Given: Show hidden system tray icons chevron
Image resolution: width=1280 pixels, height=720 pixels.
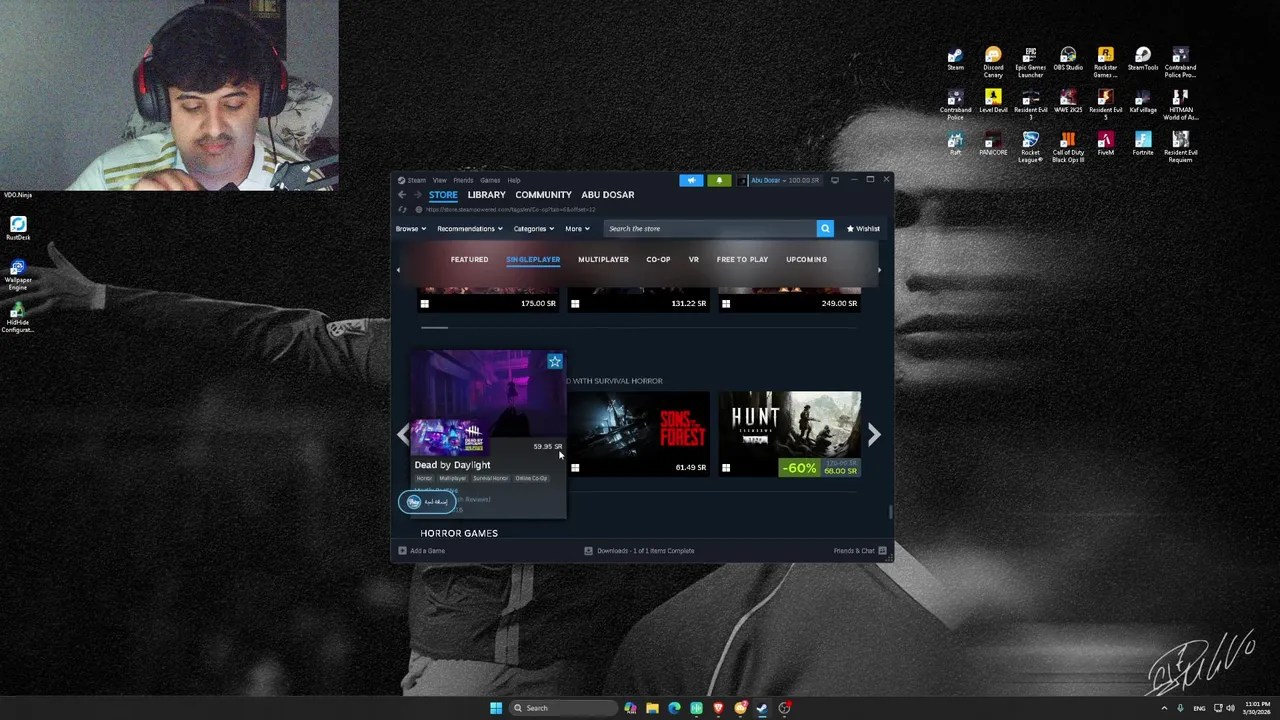Looking at the screenshot, I should click(x=1164, y=708).
